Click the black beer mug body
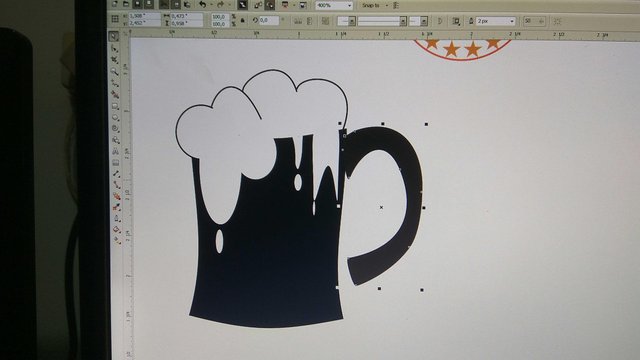 pyautogui.click(x=269, y=261)
